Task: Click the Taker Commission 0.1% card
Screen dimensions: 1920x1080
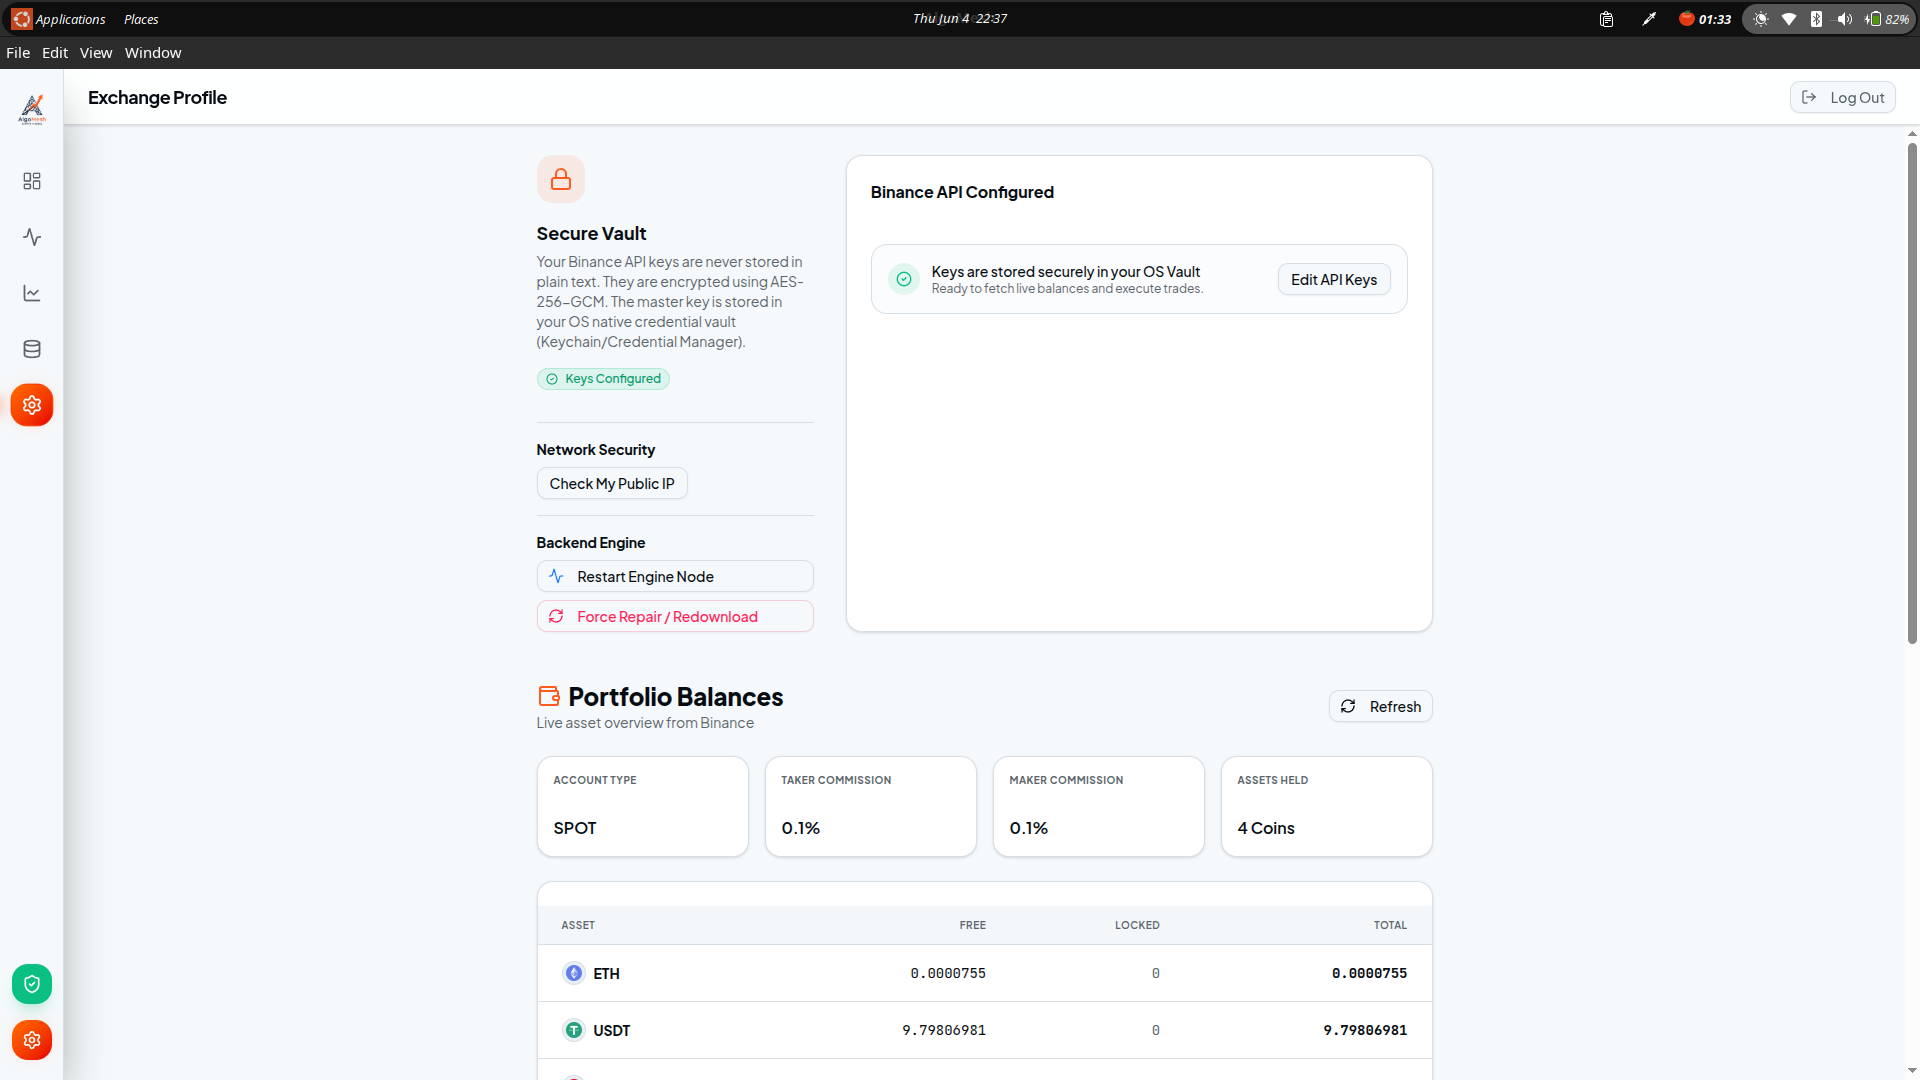Action: [x=871, y=807]
